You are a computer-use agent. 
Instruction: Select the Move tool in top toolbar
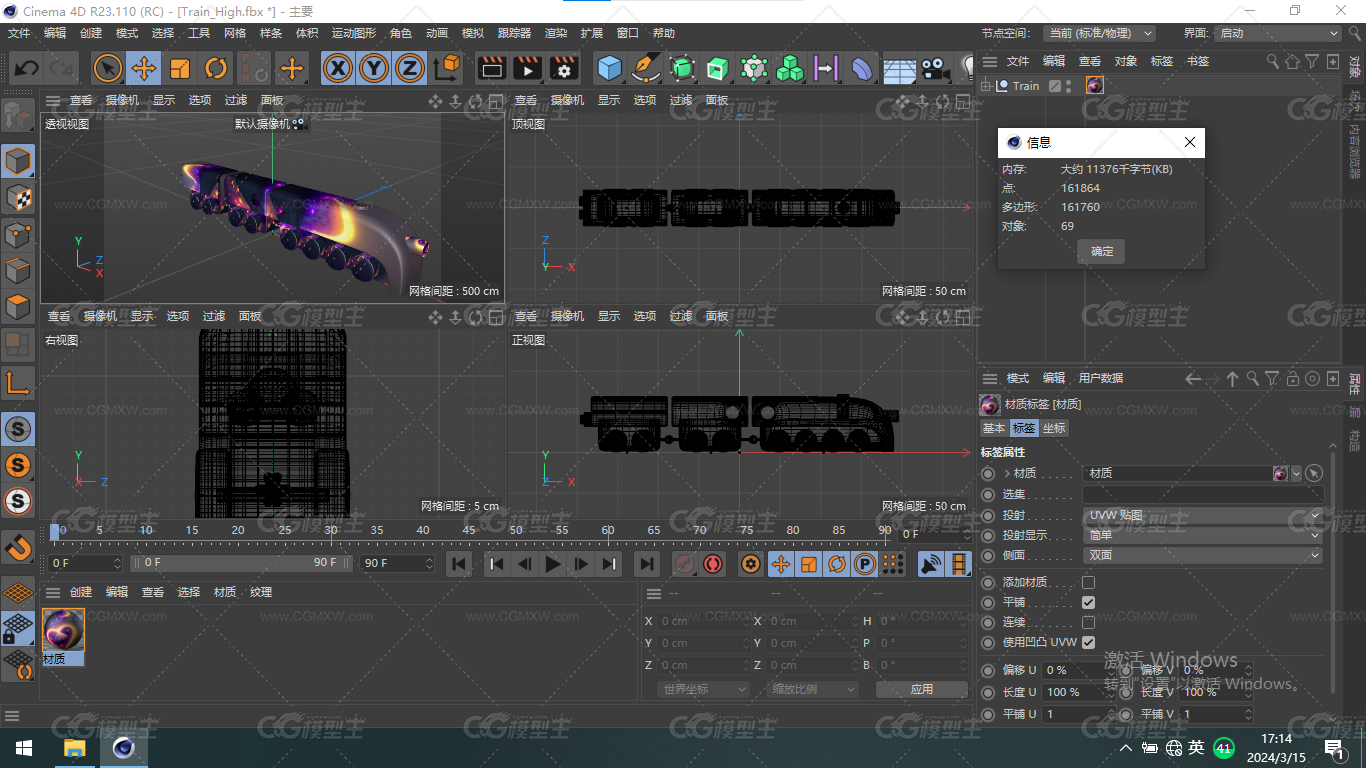pos(144,68)
